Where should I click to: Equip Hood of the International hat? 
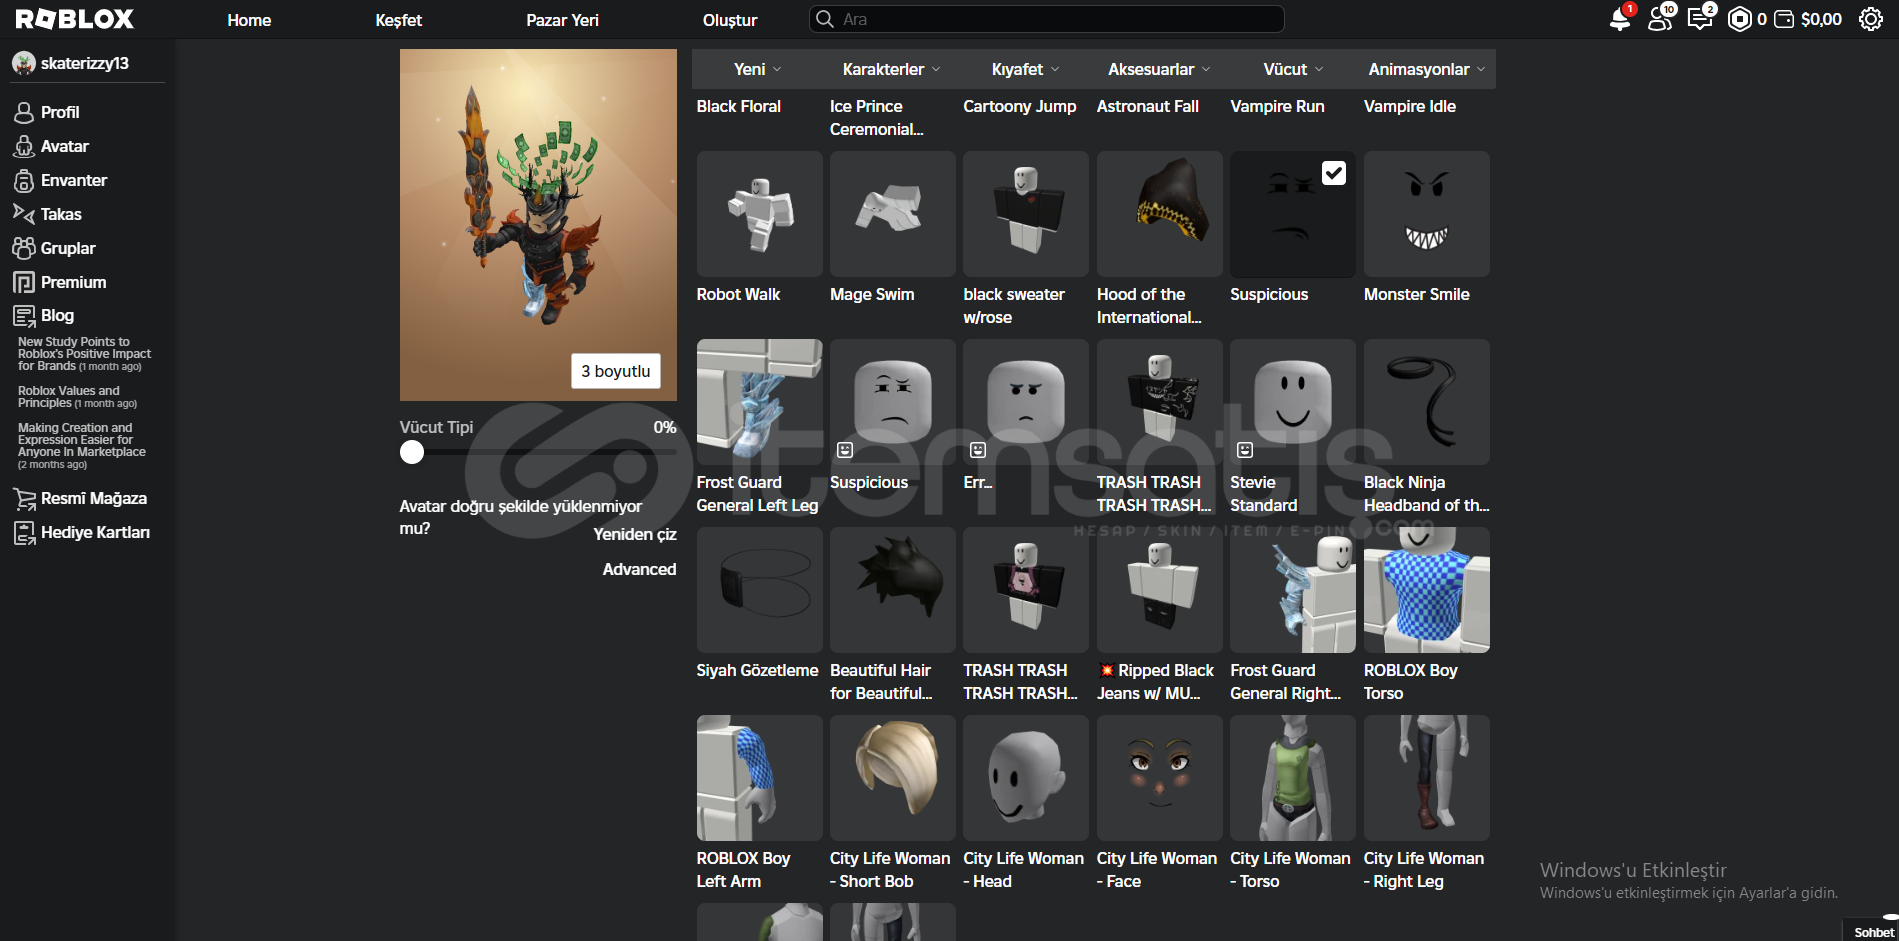[1160, 214]
